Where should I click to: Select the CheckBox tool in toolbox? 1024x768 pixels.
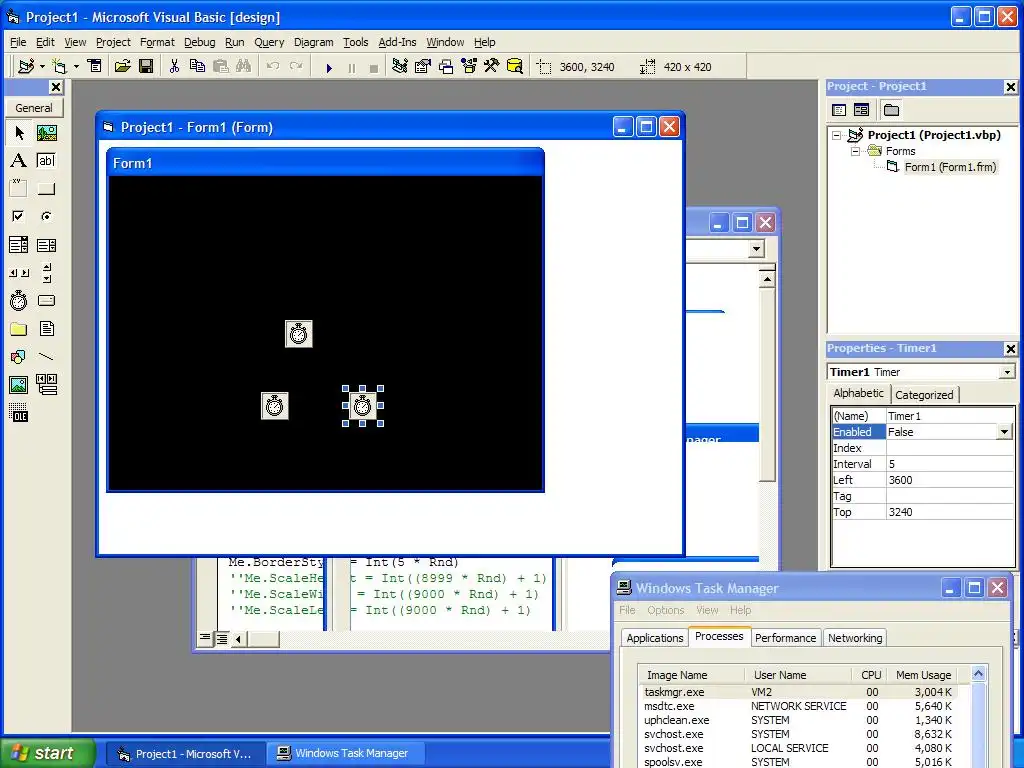coord(19,216)
